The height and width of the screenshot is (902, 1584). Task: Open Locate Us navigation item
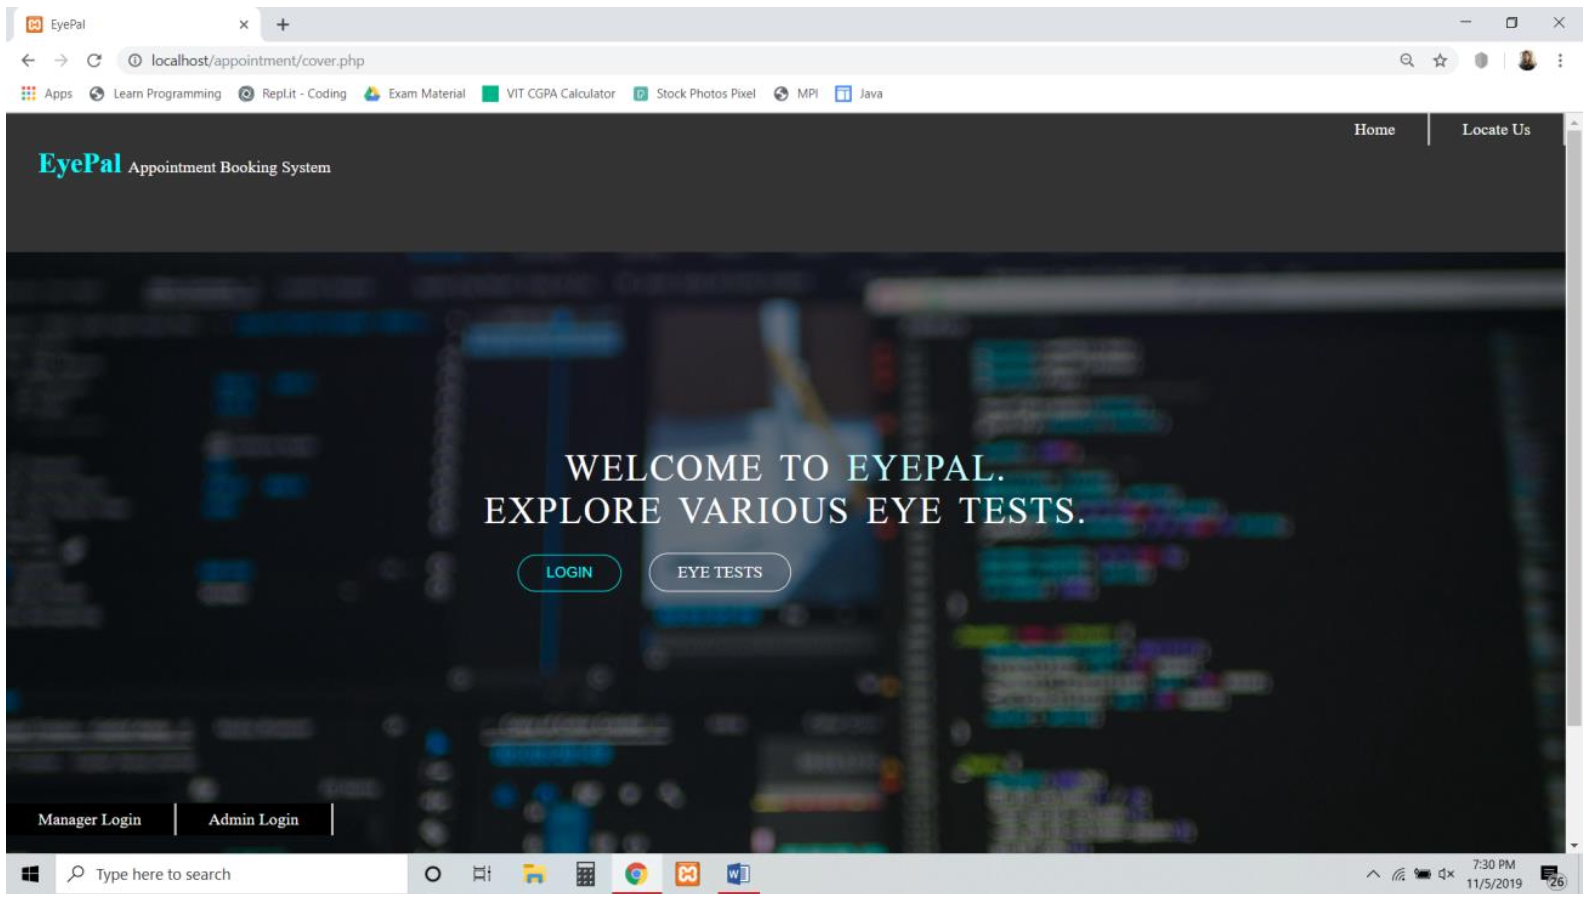point(1495,130)
